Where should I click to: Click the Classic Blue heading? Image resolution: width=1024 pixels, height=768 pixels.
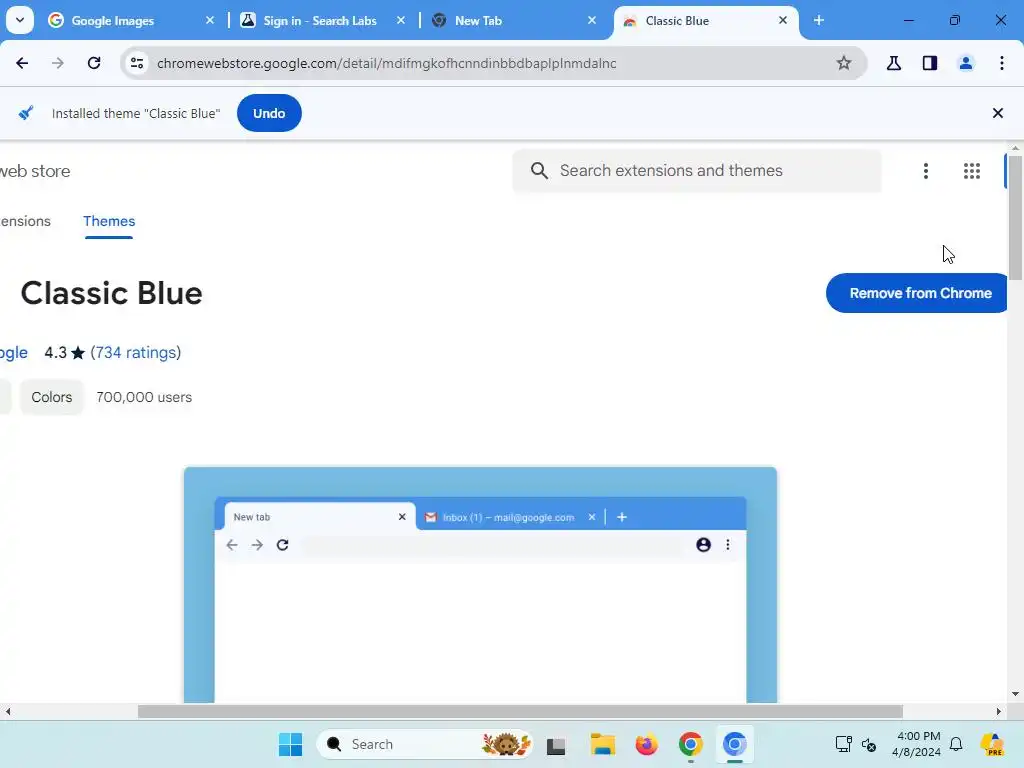[112, 293]
